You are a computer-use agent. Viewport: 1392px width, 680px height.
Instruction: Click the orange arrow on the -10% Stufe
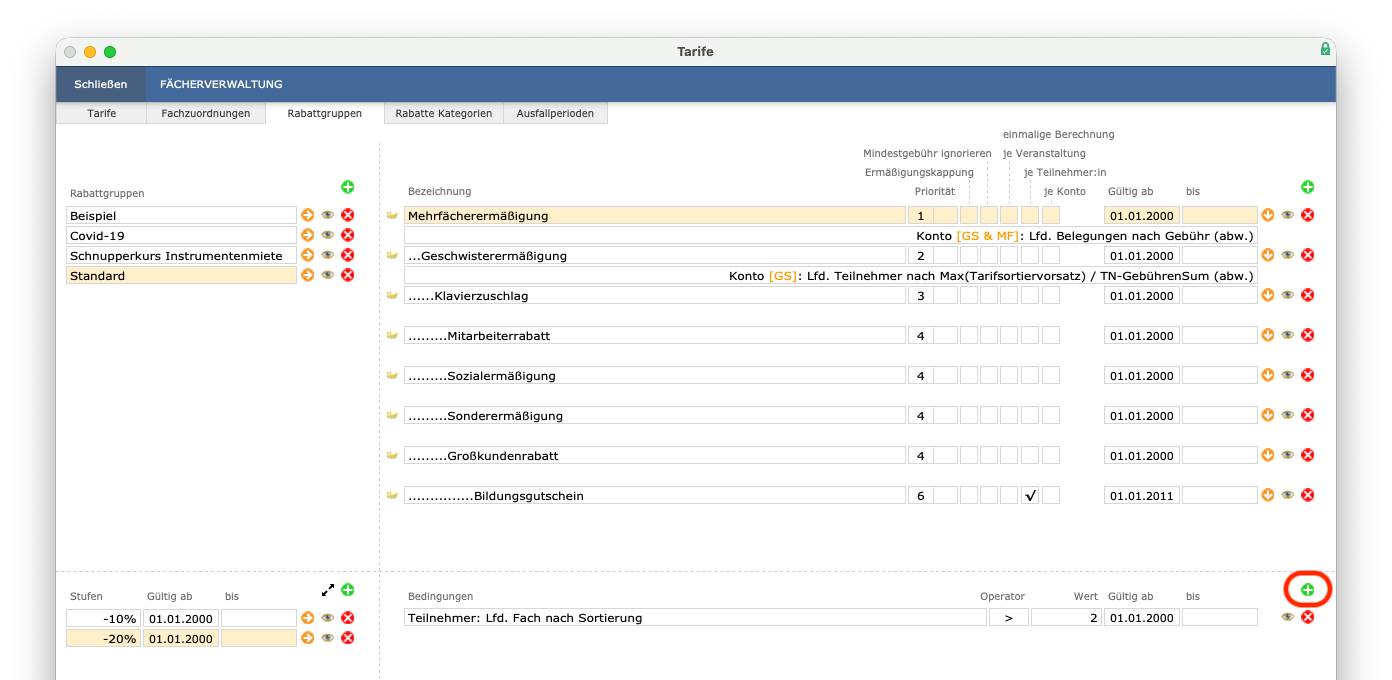click(x=307, y=618)
